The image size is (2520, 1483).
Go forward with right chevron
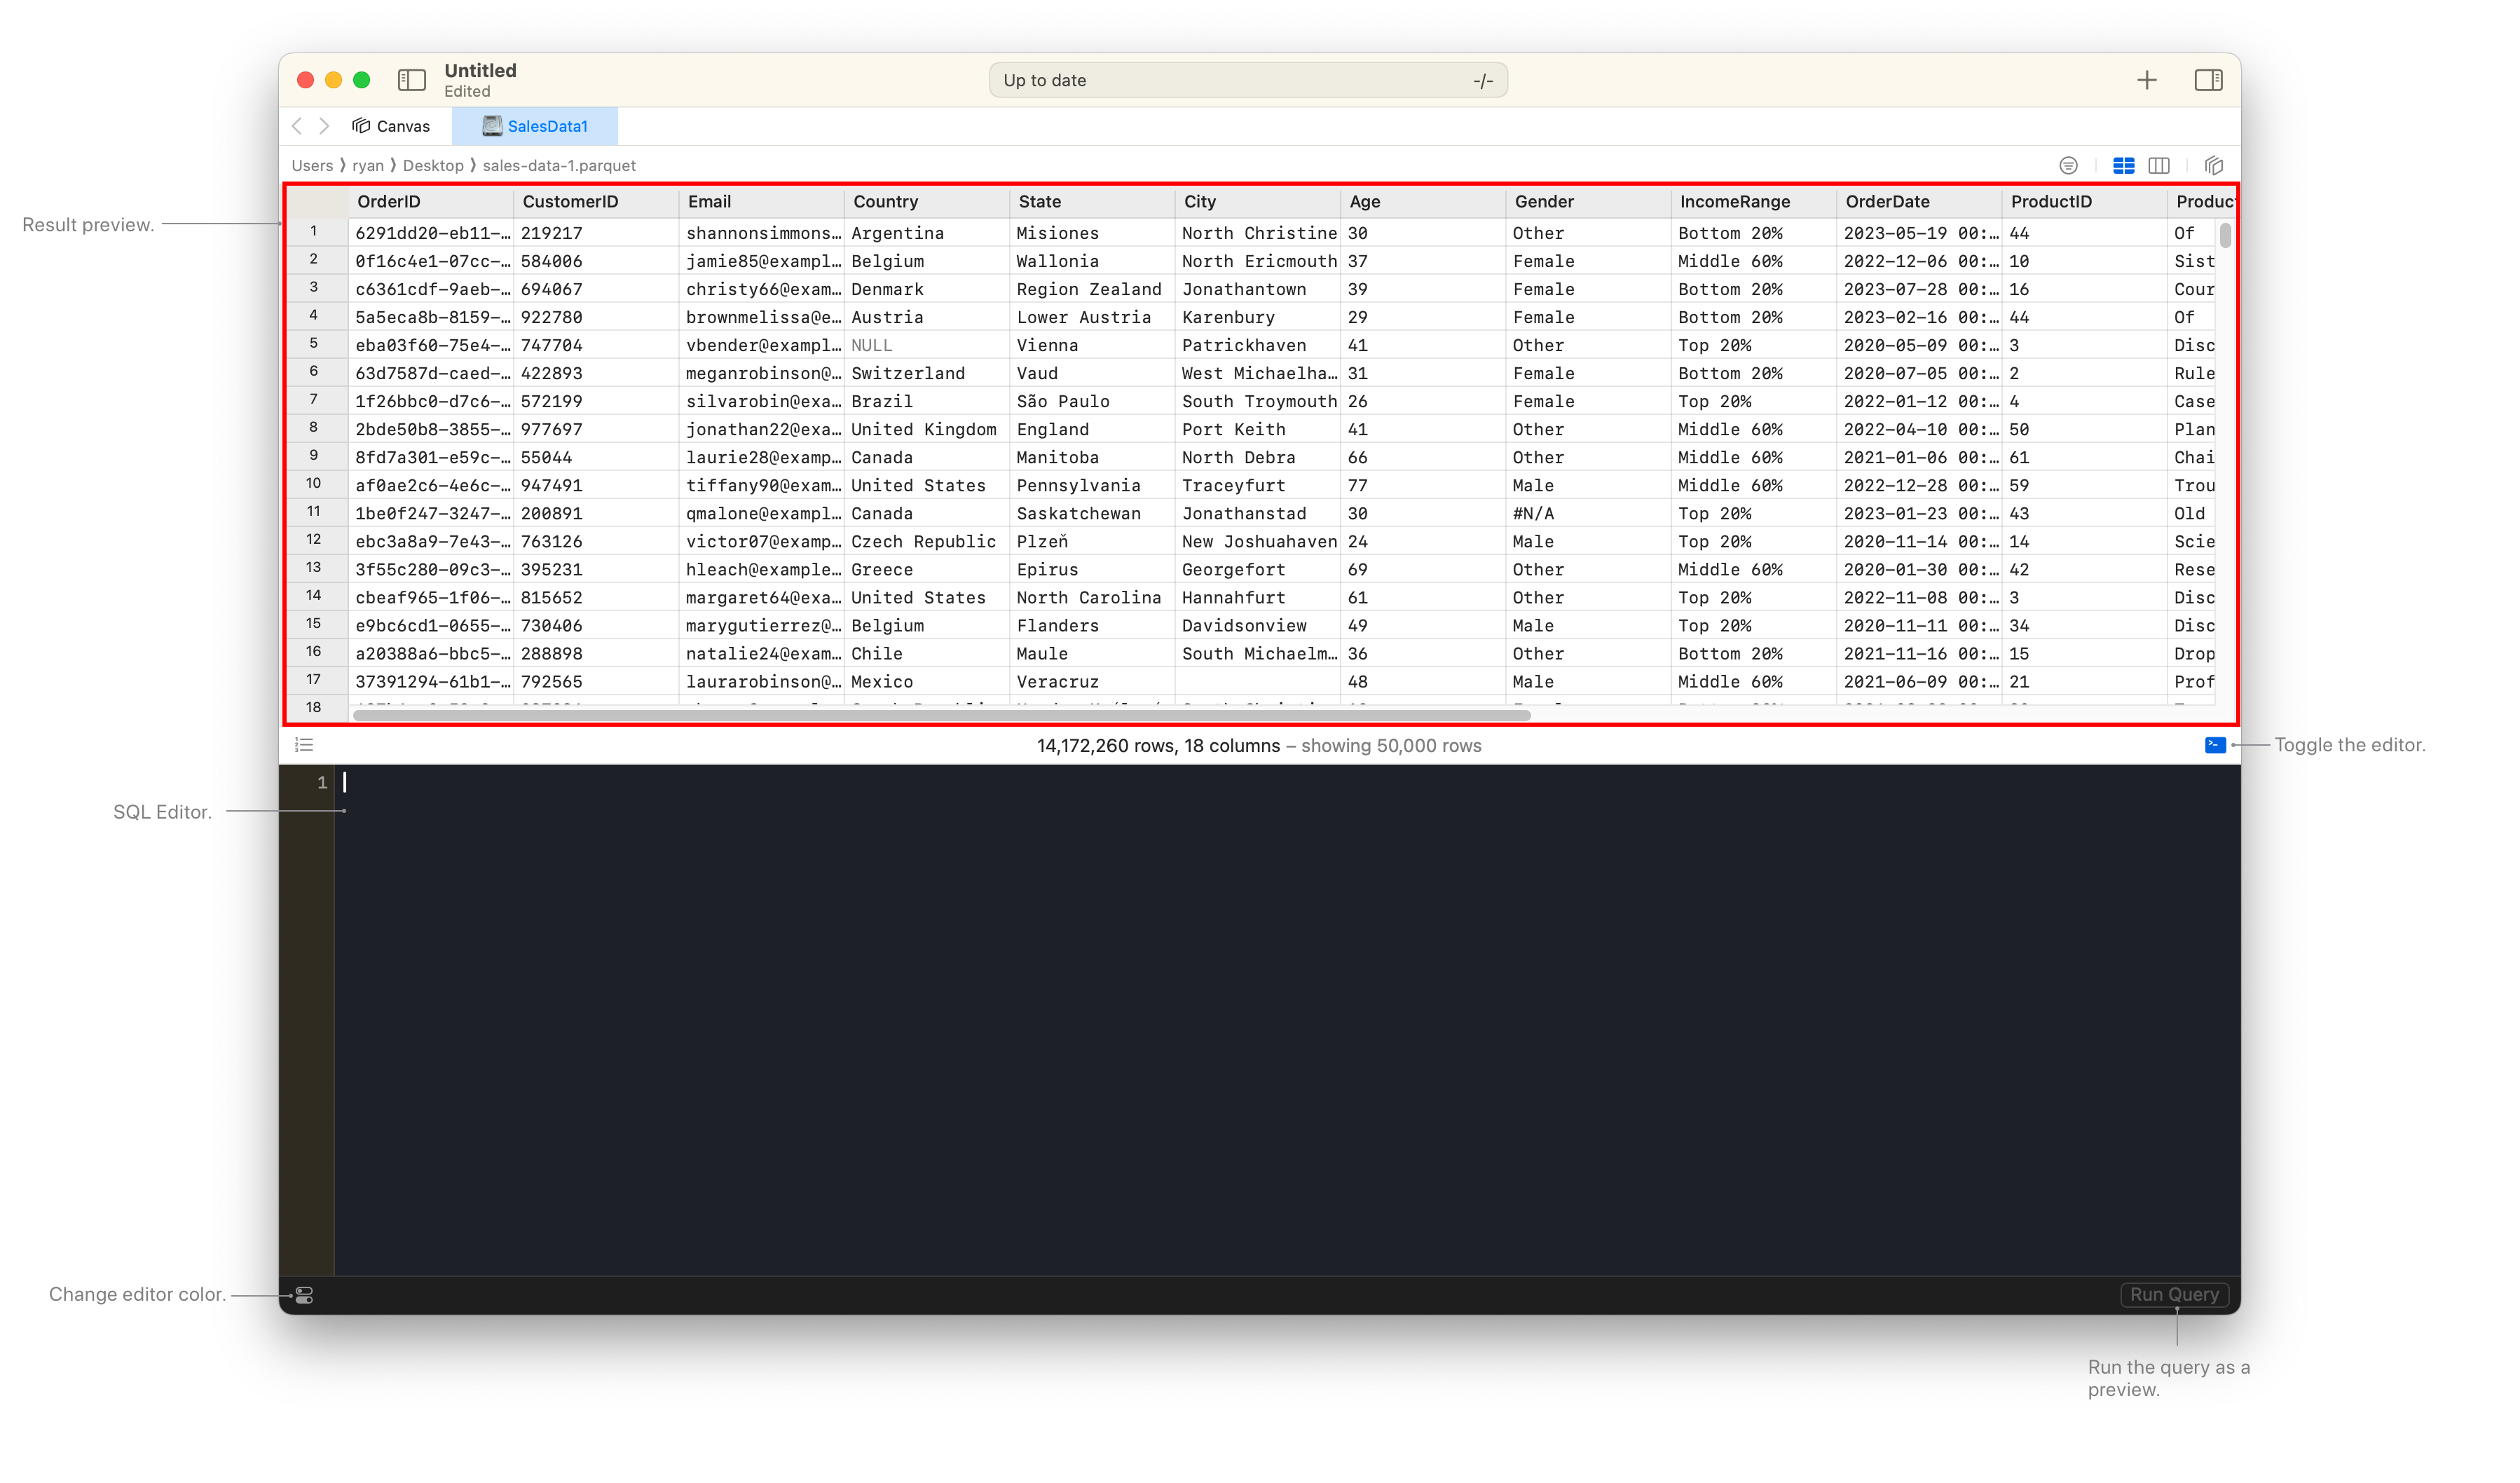coord(324,126)
